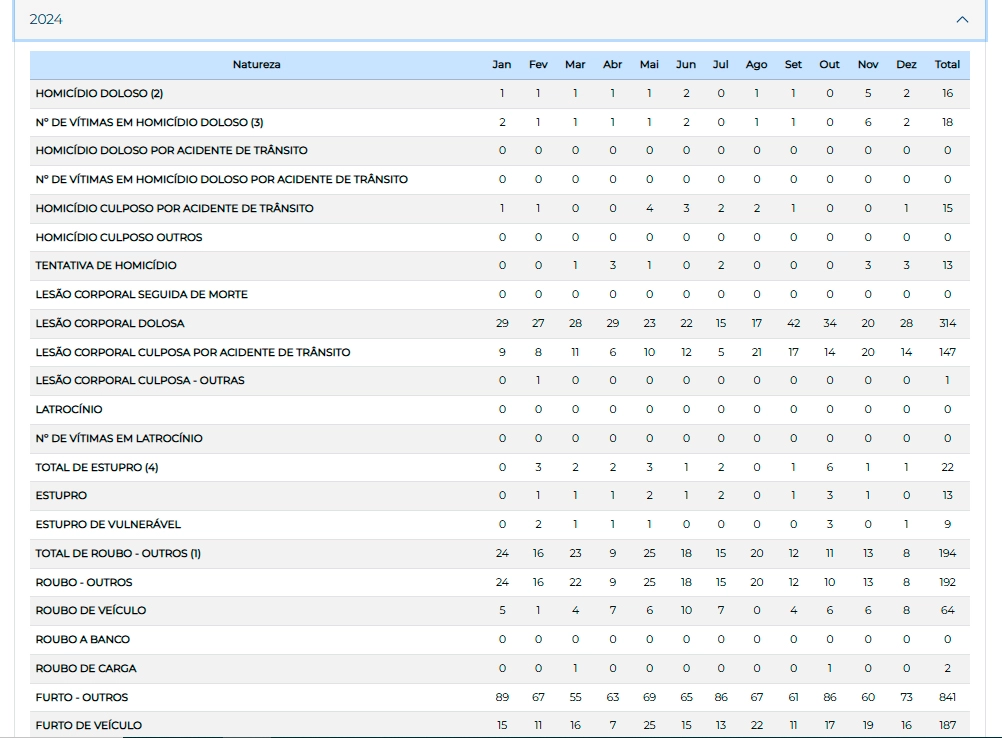Click the Jul column header

(720, 65)
